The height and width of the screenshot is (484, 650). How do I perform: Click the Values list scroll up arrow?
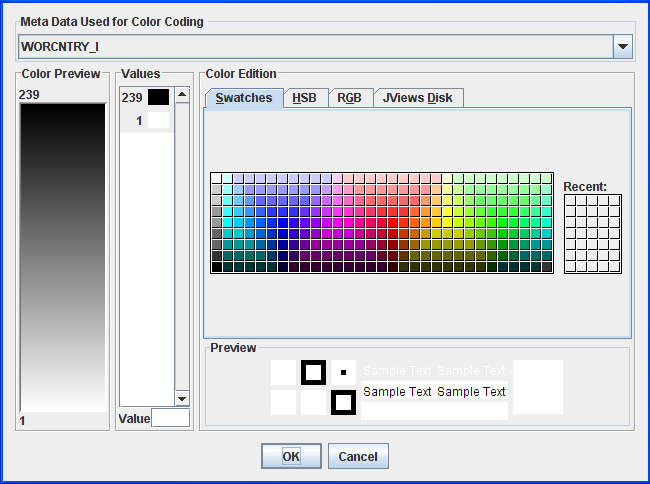182,96
